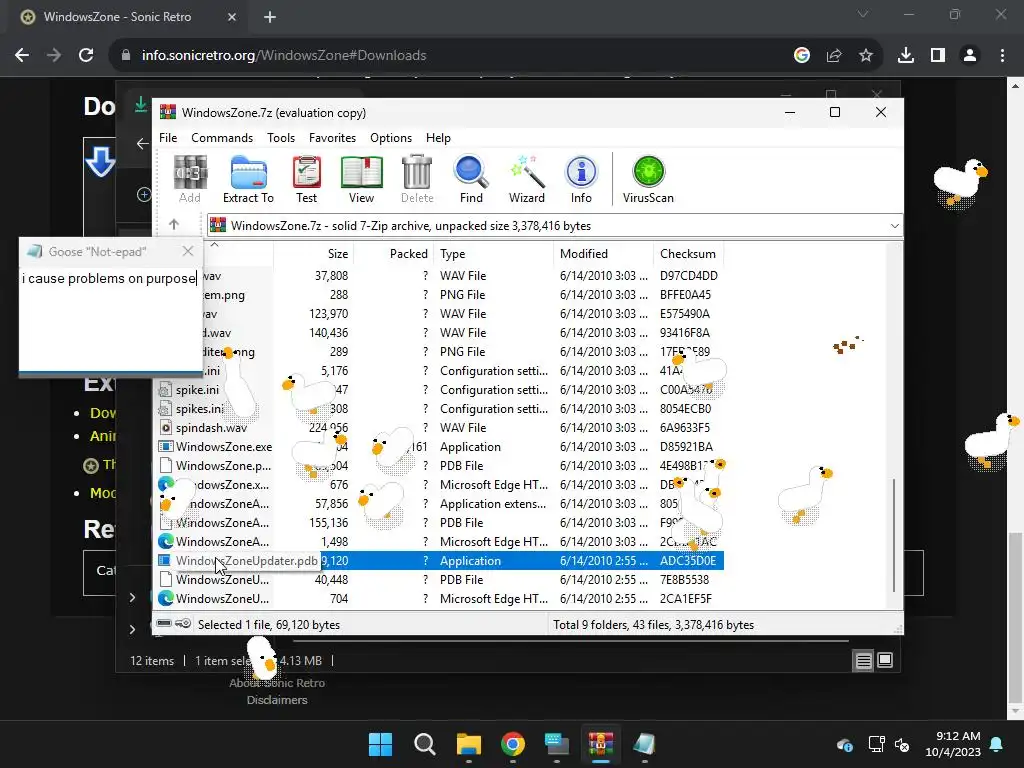Select the WindowsZone.p... PDB file
The height and width of the screenshot is (768, 1024).
tap(440, 466)
